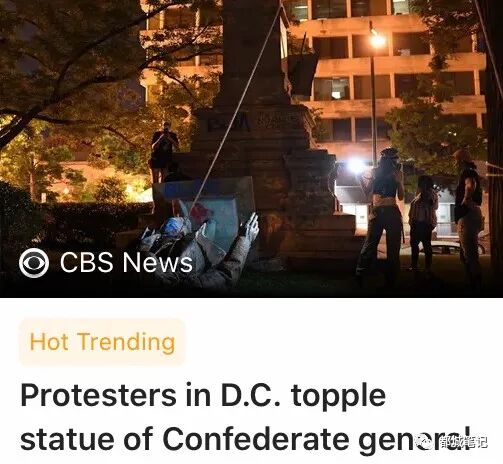503x464 pixels.
Task: Click the woman holding the bright flashlight
Action: (384, 213)
